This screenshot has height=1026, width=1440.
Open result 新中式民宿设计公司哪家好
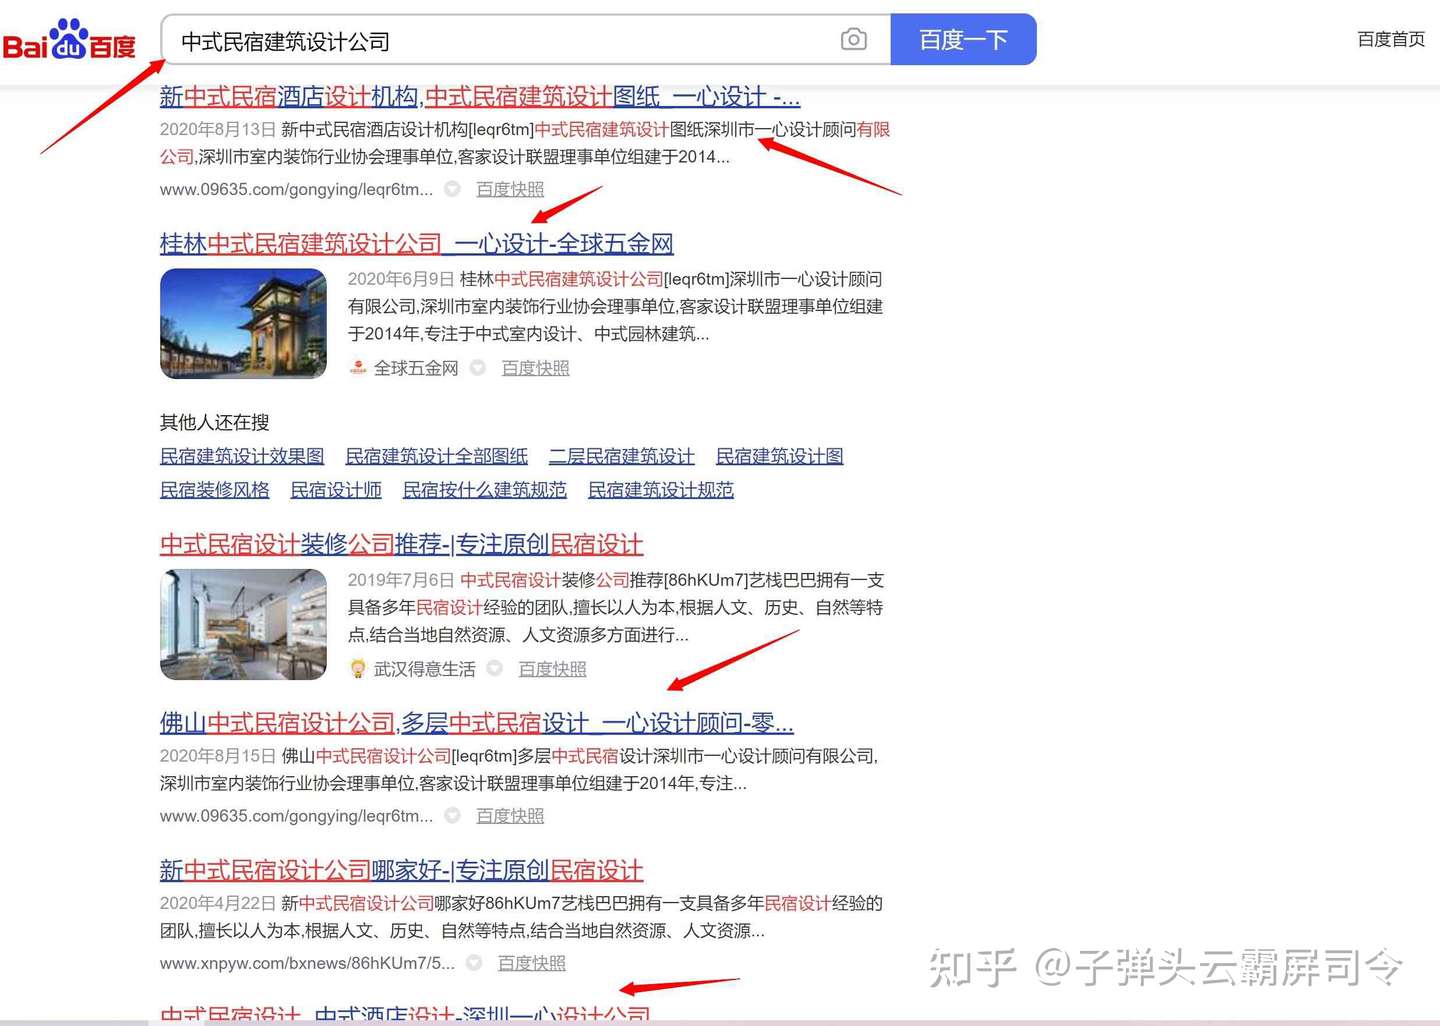(x=401, y=871)
